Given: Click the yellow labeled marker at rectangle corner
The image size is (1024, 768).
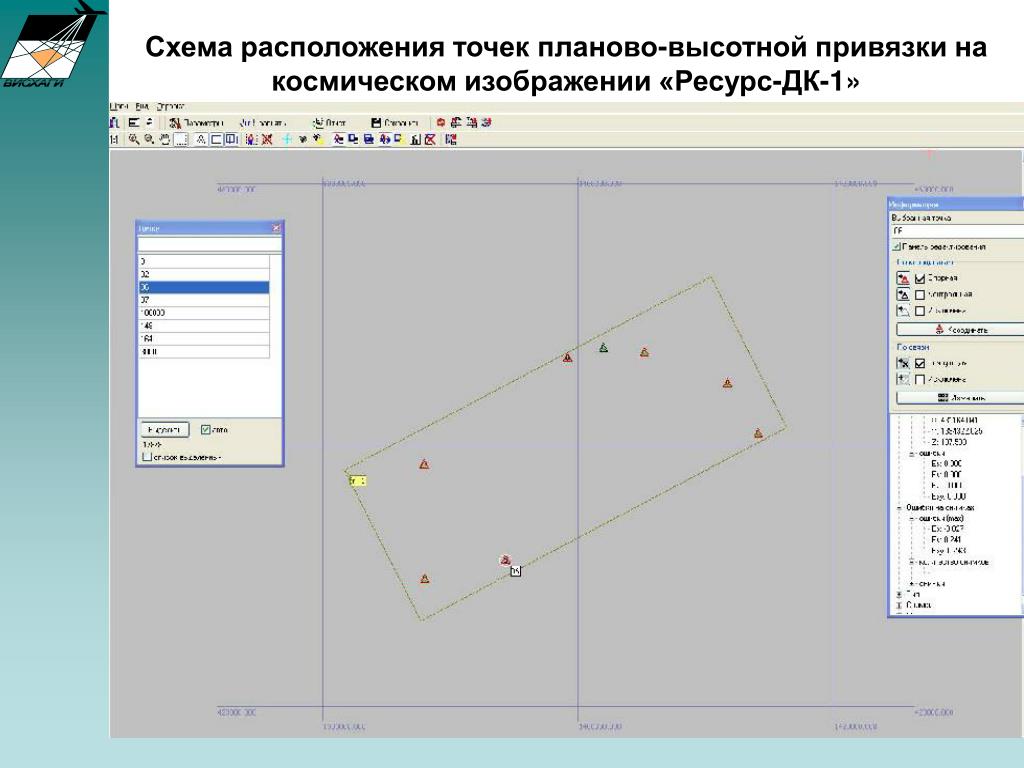Looking at the screenshot, I should tap(357, 481).
